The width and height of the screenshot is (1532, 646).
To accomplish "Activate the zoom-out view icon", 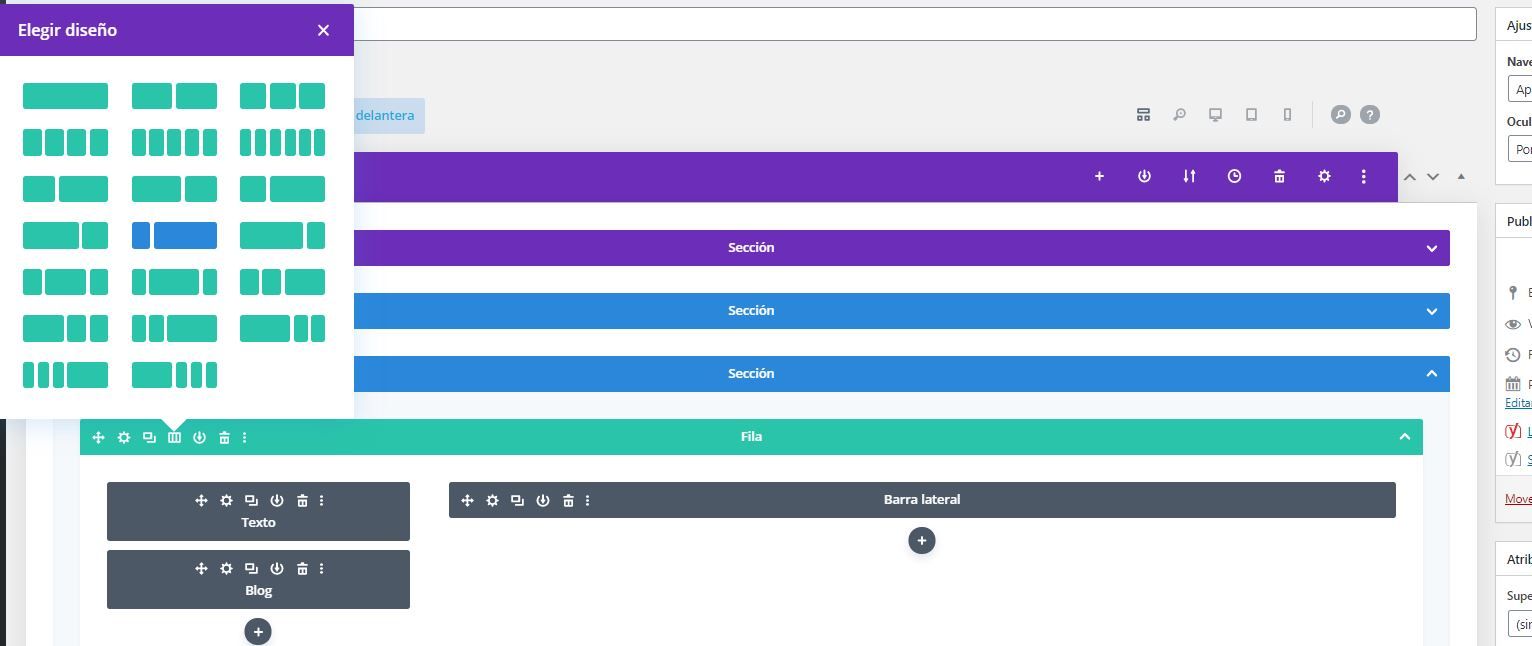I will coord(1179,115).
